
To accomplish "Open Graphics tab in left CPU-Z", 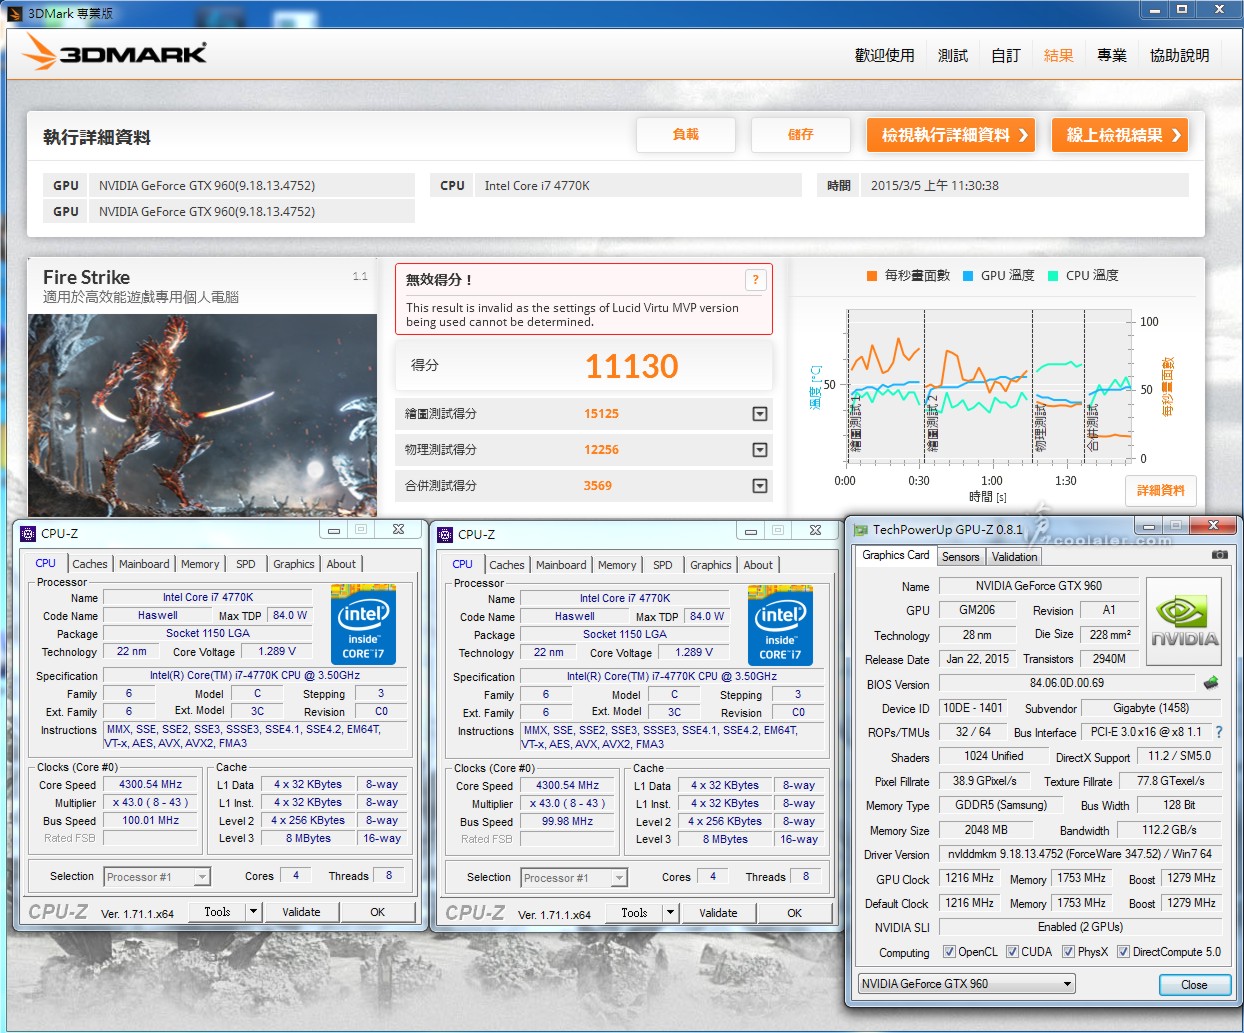I will [x=294, y=564].
